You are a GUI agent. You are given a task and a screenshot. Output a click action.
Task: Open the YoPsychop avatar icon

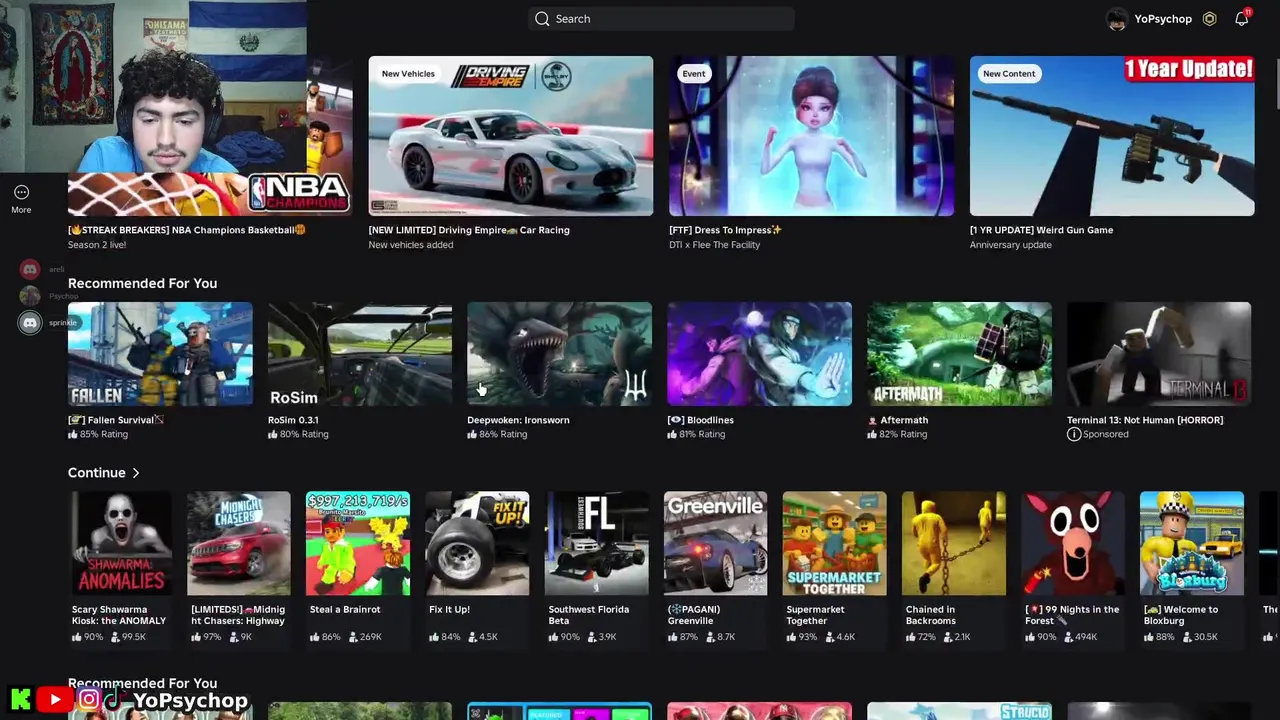[x=1117, y=19]
